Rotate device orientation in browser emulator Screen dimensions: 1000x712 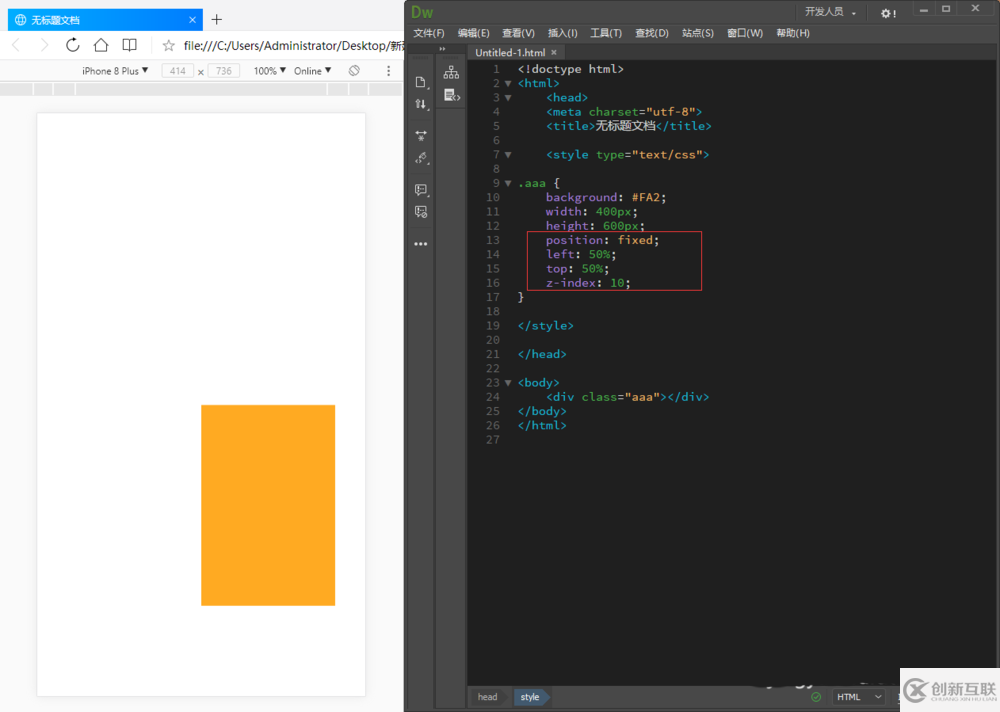(354, 71)
